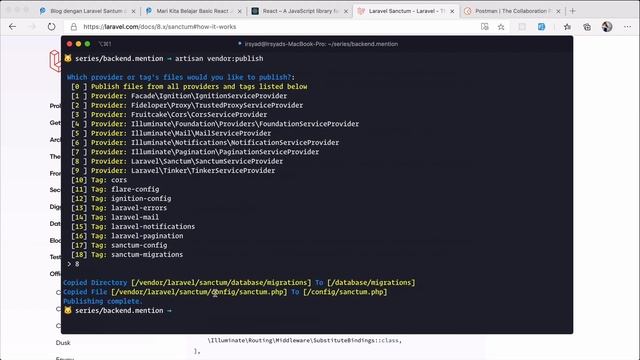Click the 'Tag: laravel-pagination' line
Viewport: 640px width, 360px height.
coord(127,236)
